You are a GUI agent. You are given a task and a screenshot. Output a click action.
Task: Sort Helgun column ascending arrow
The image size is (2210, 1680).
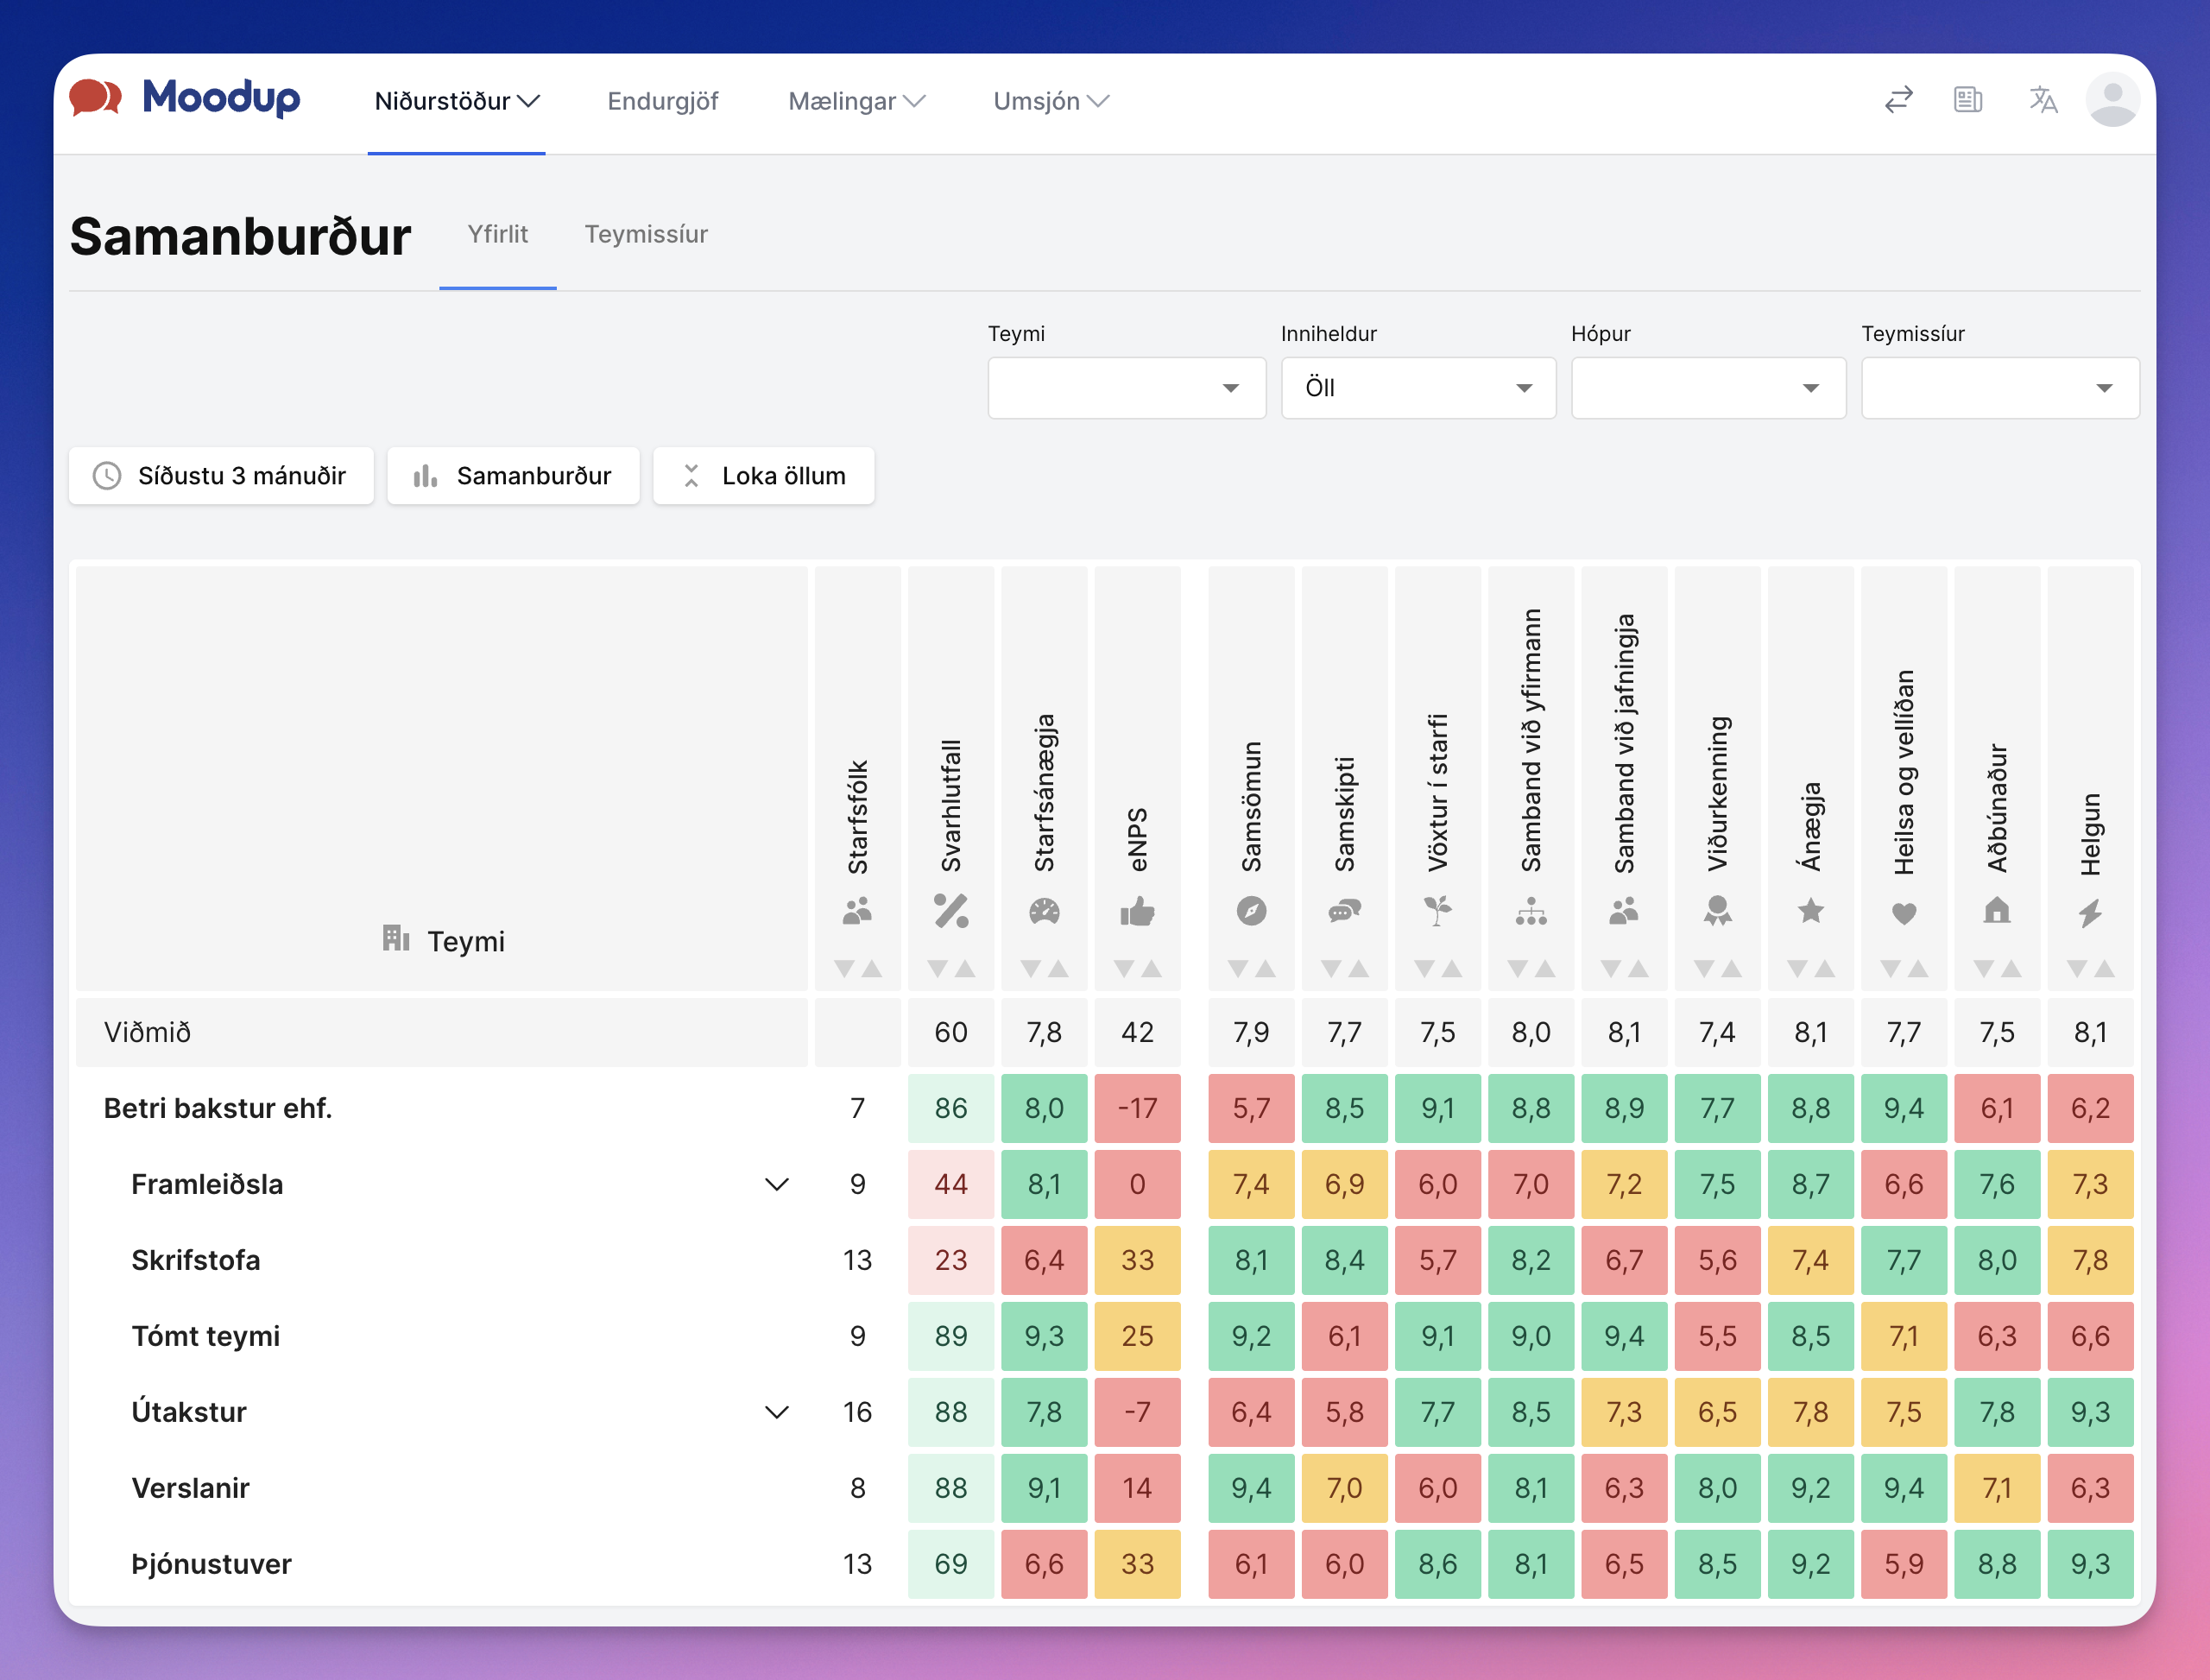click(x=2104, y=968)
